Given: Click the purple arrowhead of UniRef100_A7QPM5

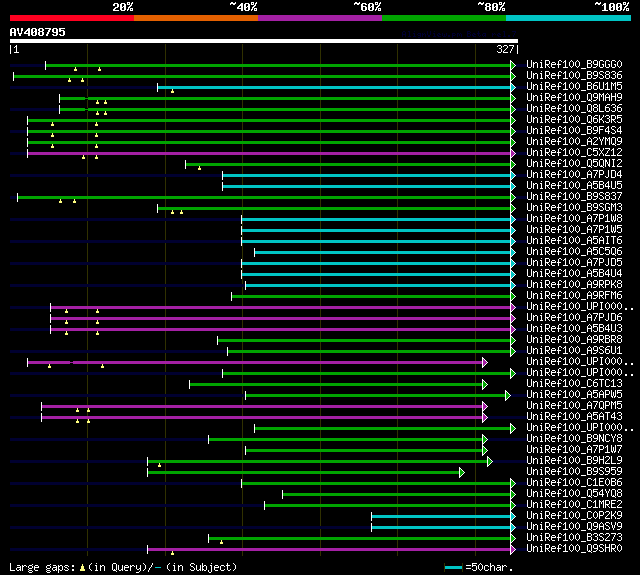Looking at the screenshot, I should pyautogui.click(x=485, y=406).
